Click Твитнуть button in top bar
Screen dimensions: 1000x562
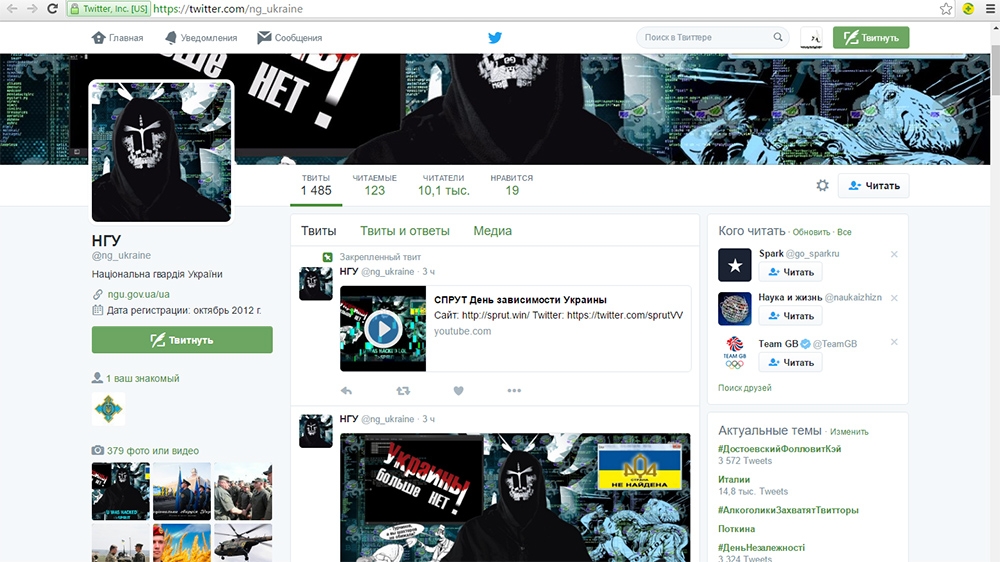tap(871, 38)
